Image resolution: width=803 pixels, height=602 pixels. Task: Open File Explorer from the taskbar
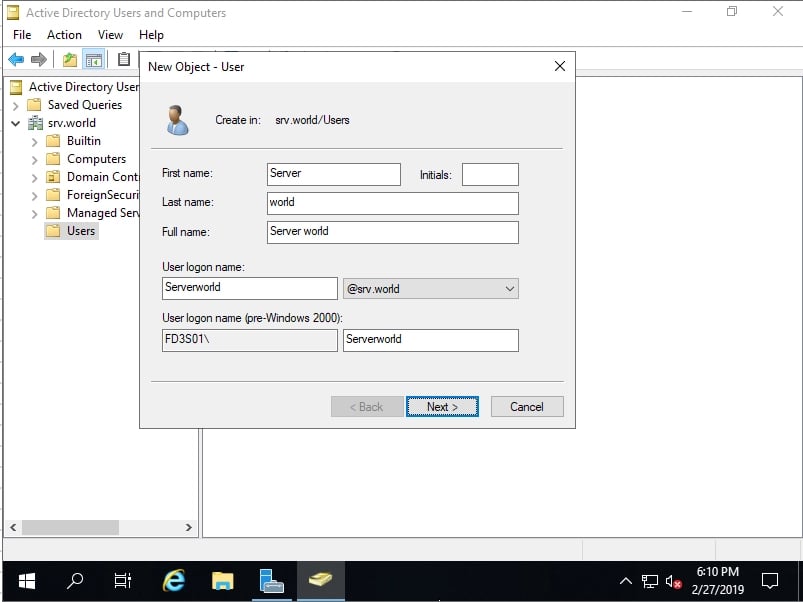[222, 580]
